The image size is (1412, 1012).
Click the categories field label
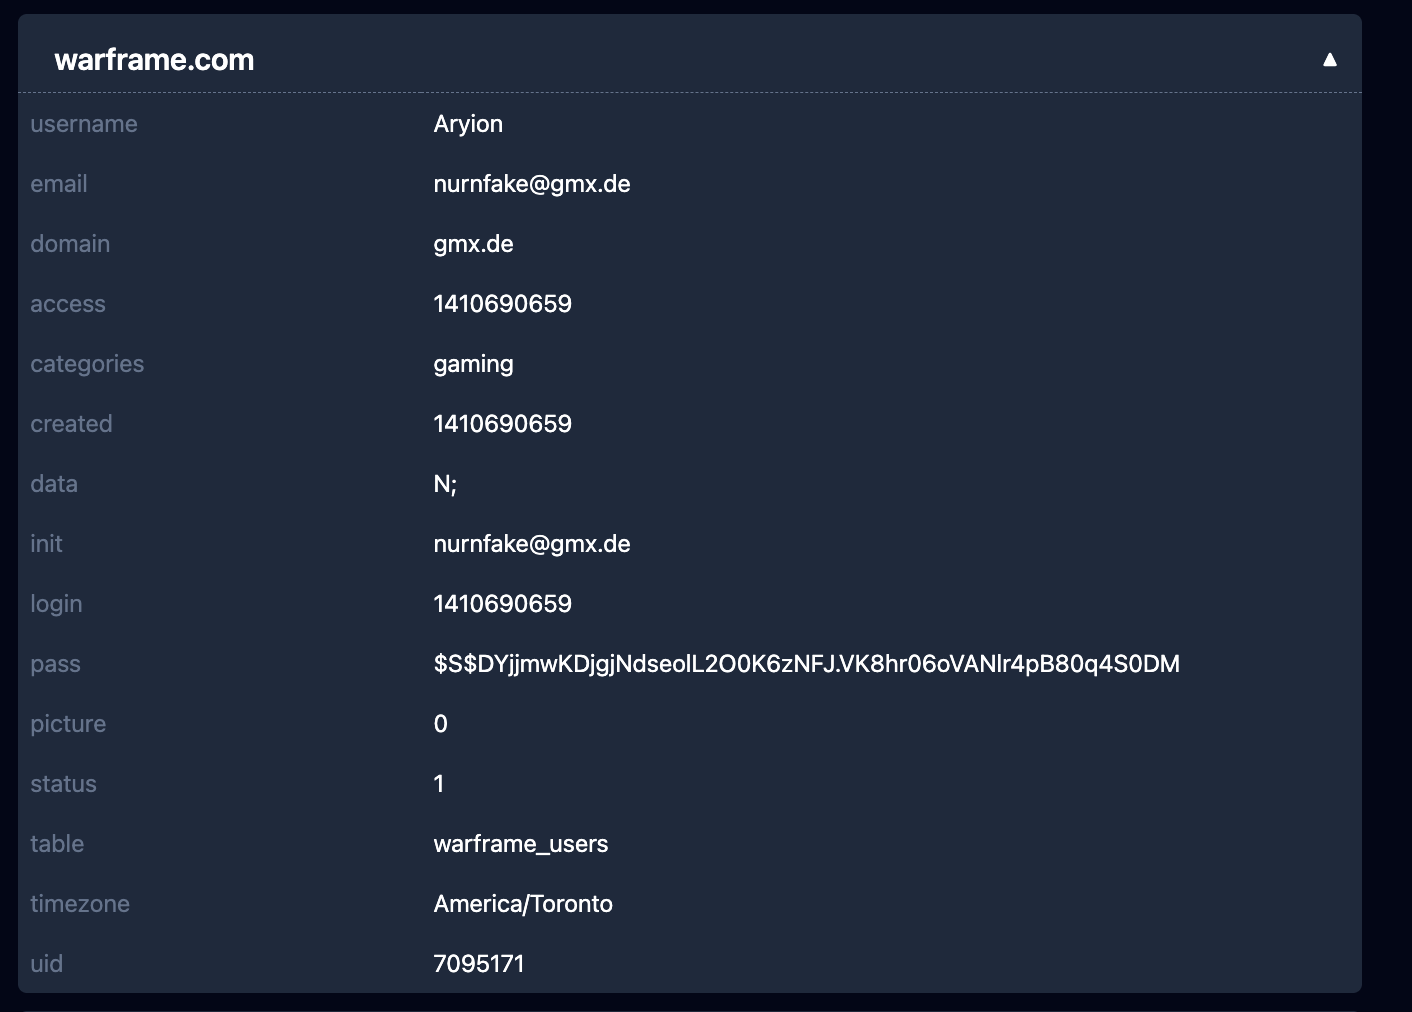tap(87, 364)
